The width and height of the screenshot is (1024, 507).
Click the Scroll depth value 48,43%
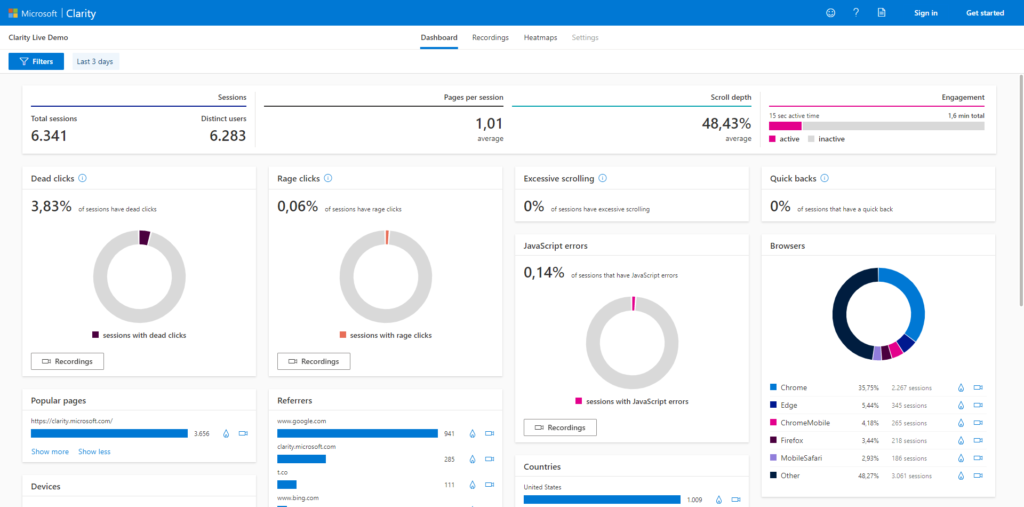pyautogui.click(x=726, y=123)
